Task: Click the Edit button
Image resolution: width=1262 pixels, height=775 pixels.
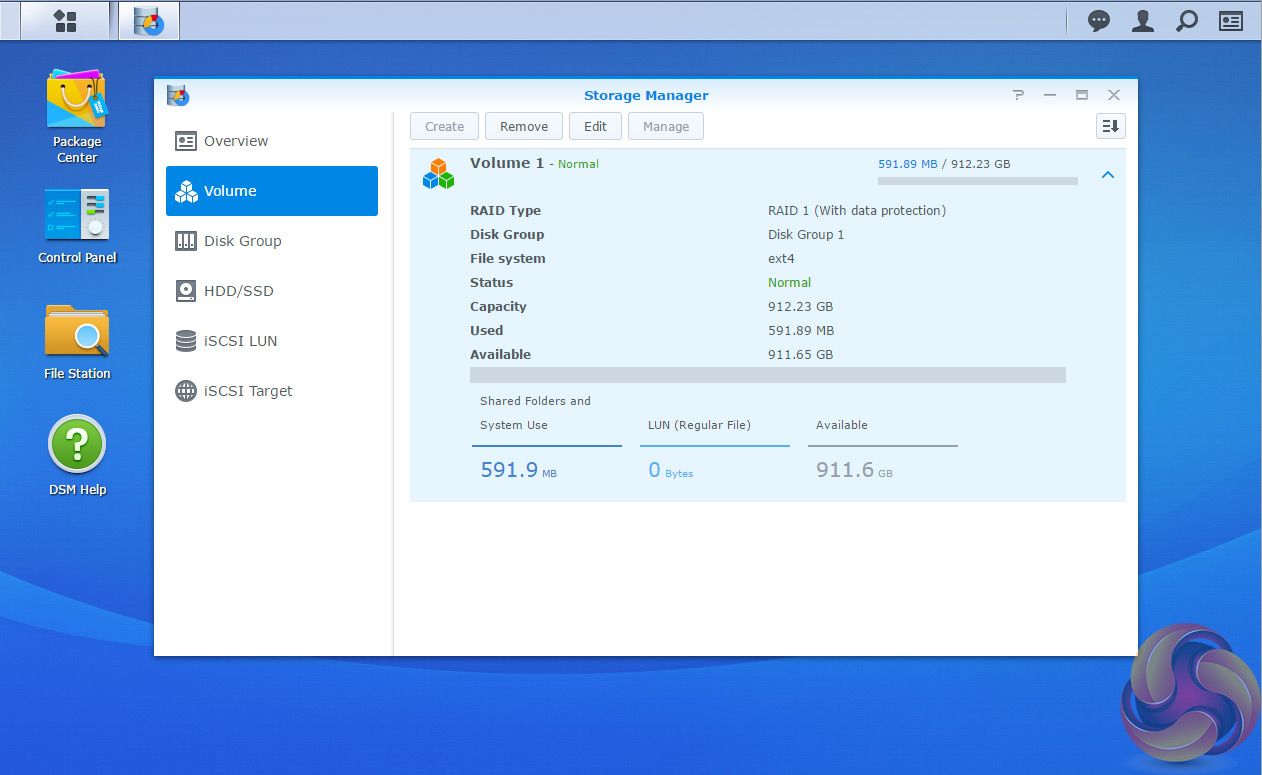Action: tap(595, 126)
